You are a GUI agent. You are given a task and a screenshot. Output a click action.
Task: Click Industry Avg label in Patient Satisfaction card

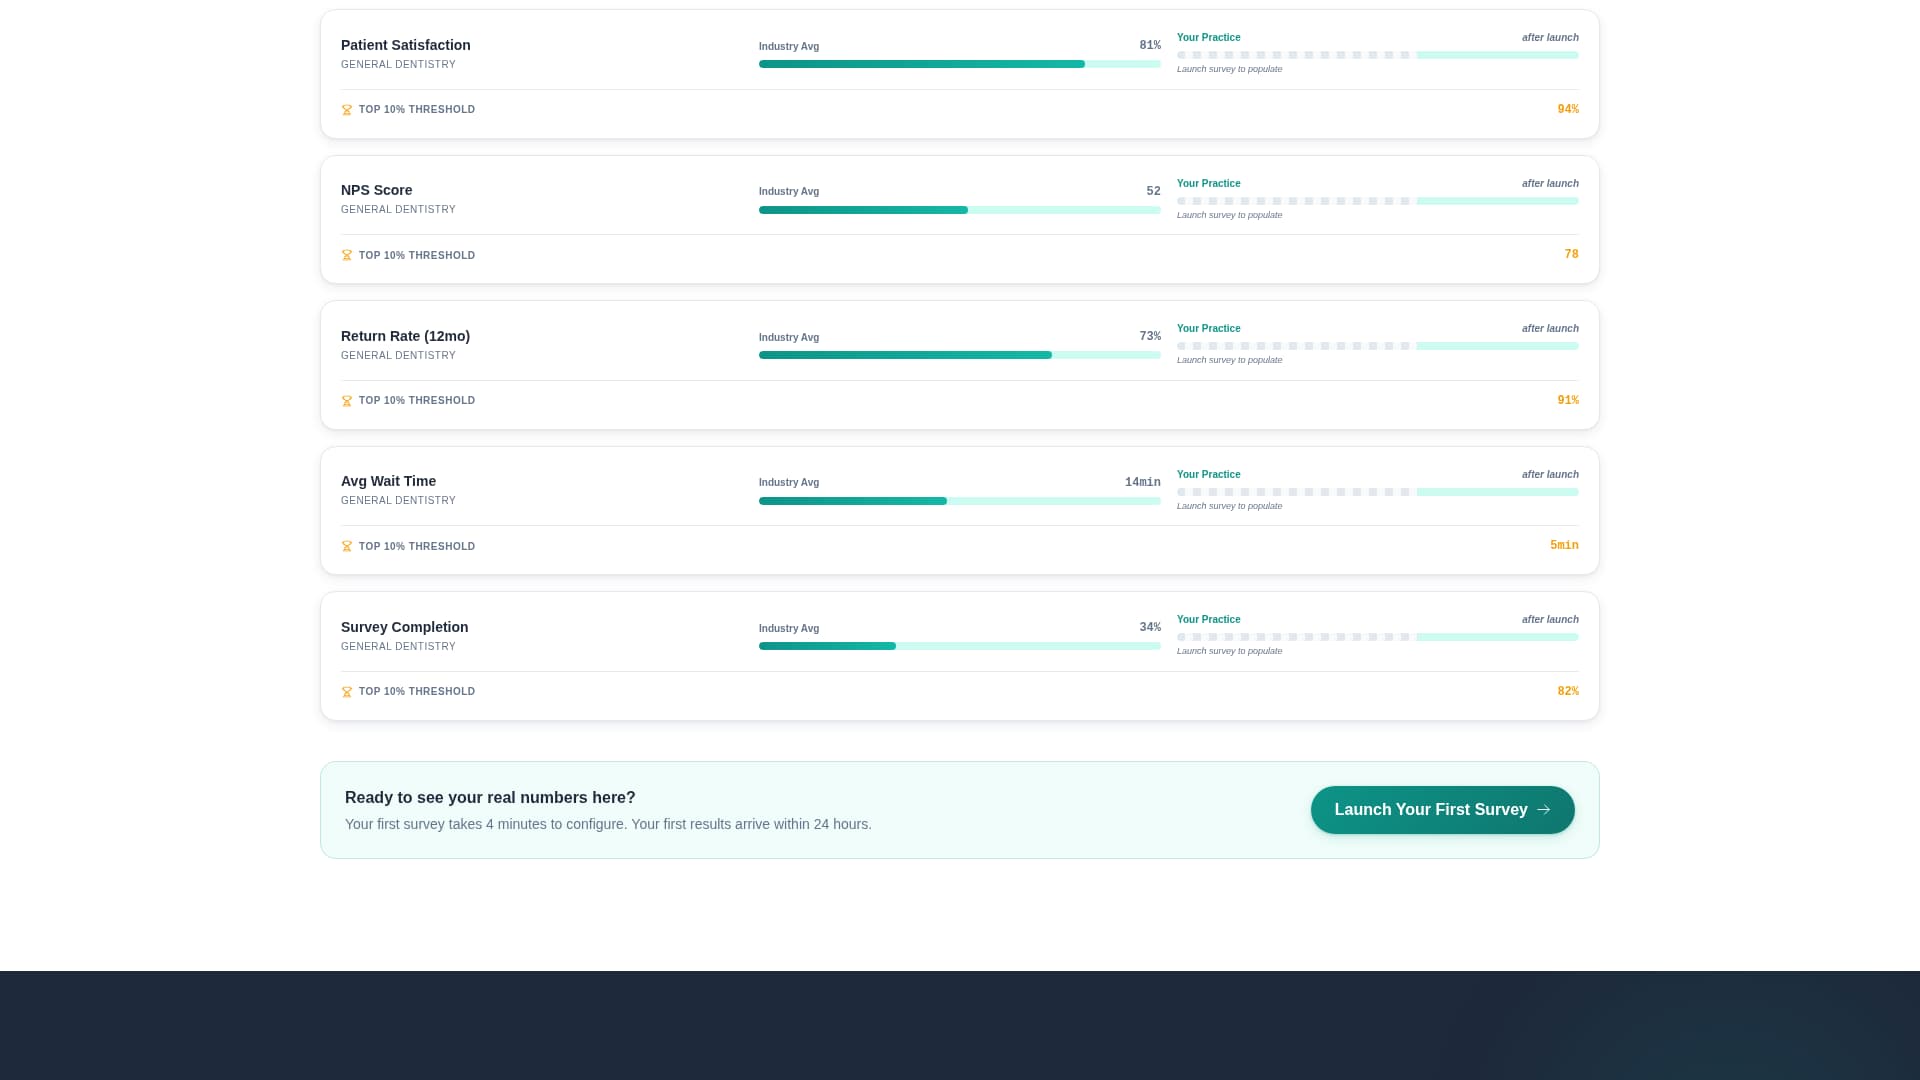point(789,47)
